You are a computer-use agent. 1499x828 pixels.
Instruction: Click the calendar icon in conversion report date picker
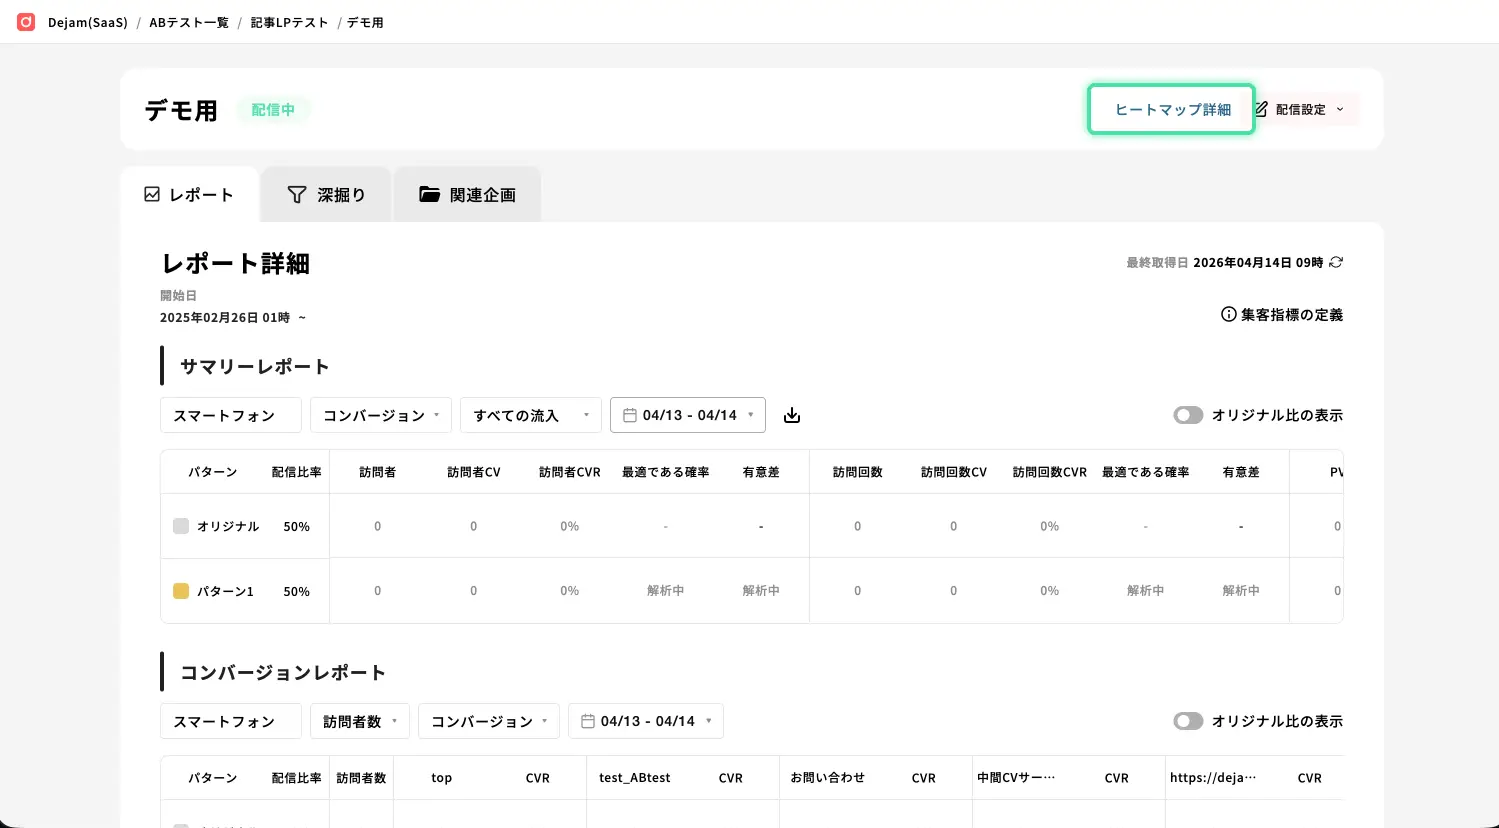coord(588,721)
